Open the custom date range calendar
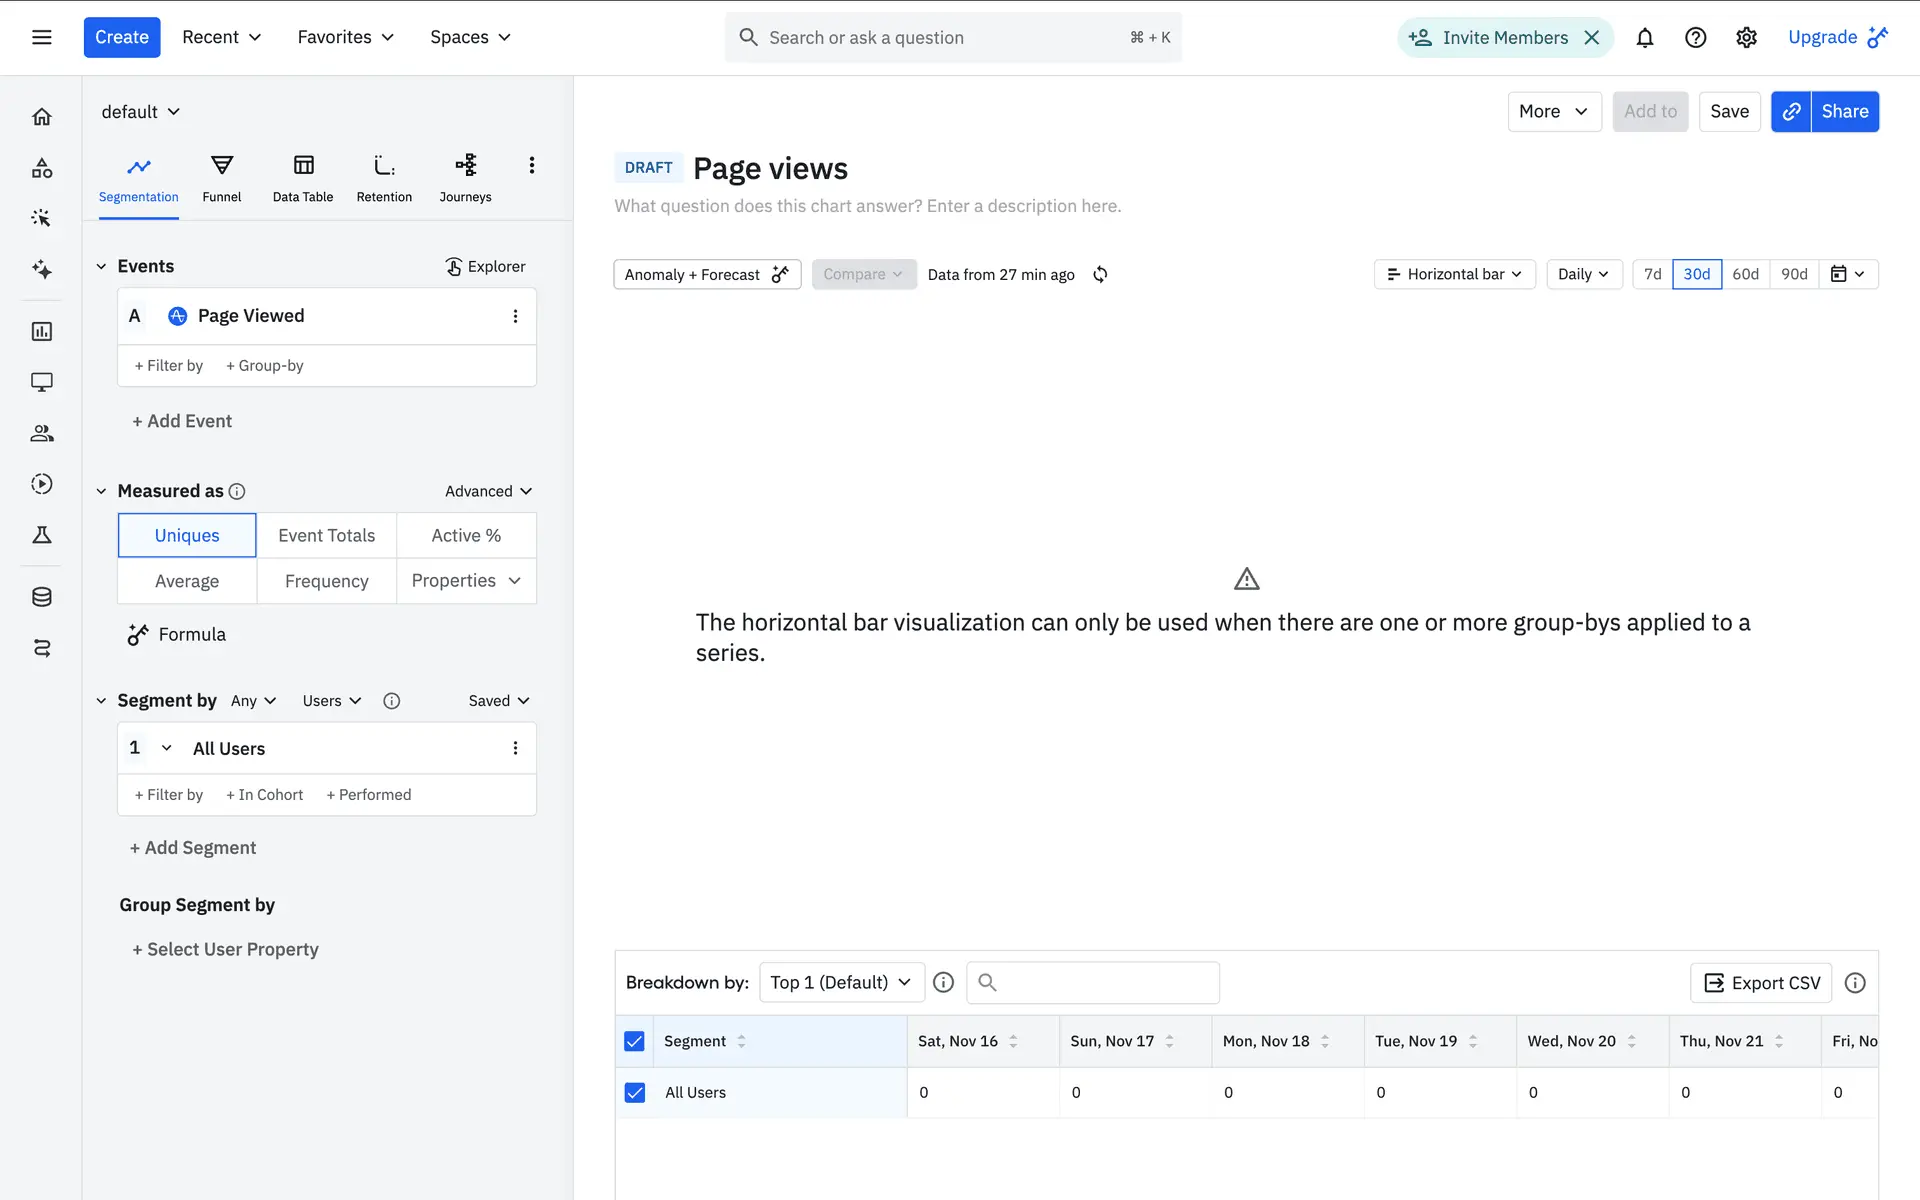Image resolution: width=1920 pixels, height=1200 pixels. pos(1847,274)
